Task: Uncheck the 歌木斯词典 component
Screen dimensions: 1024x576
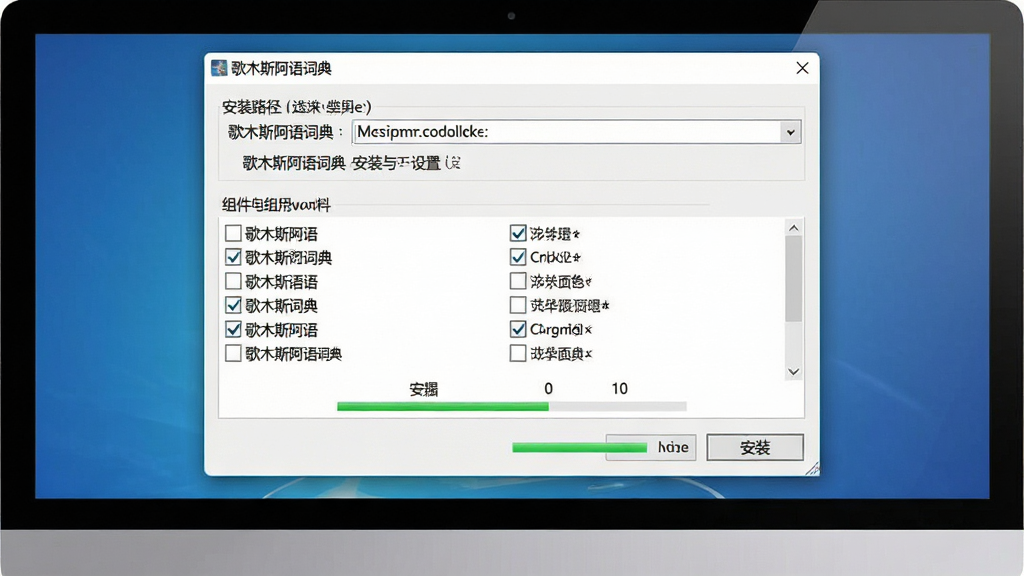Action: click(x=233, y=305)
